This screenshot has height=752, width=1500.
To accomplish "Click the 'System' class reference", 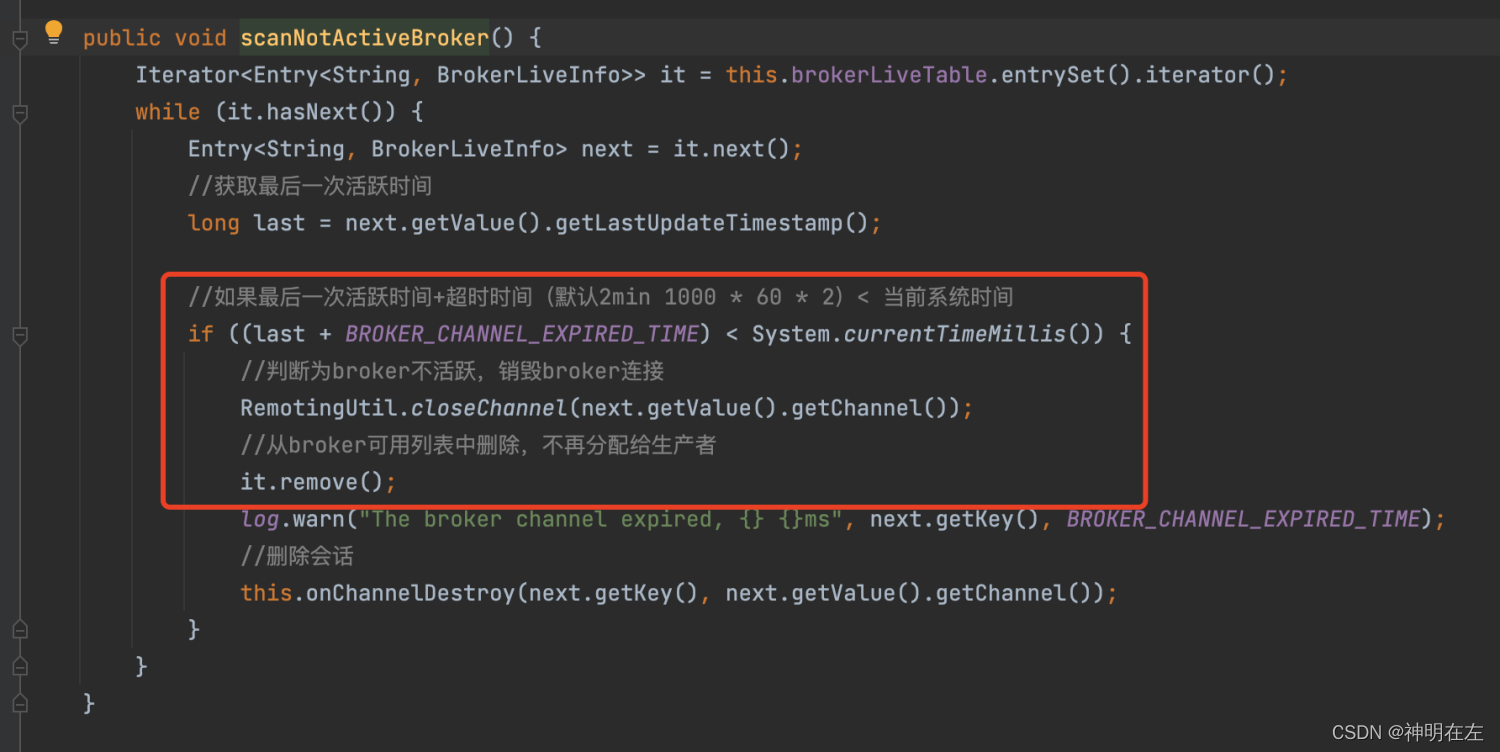I will pos(791,334).
